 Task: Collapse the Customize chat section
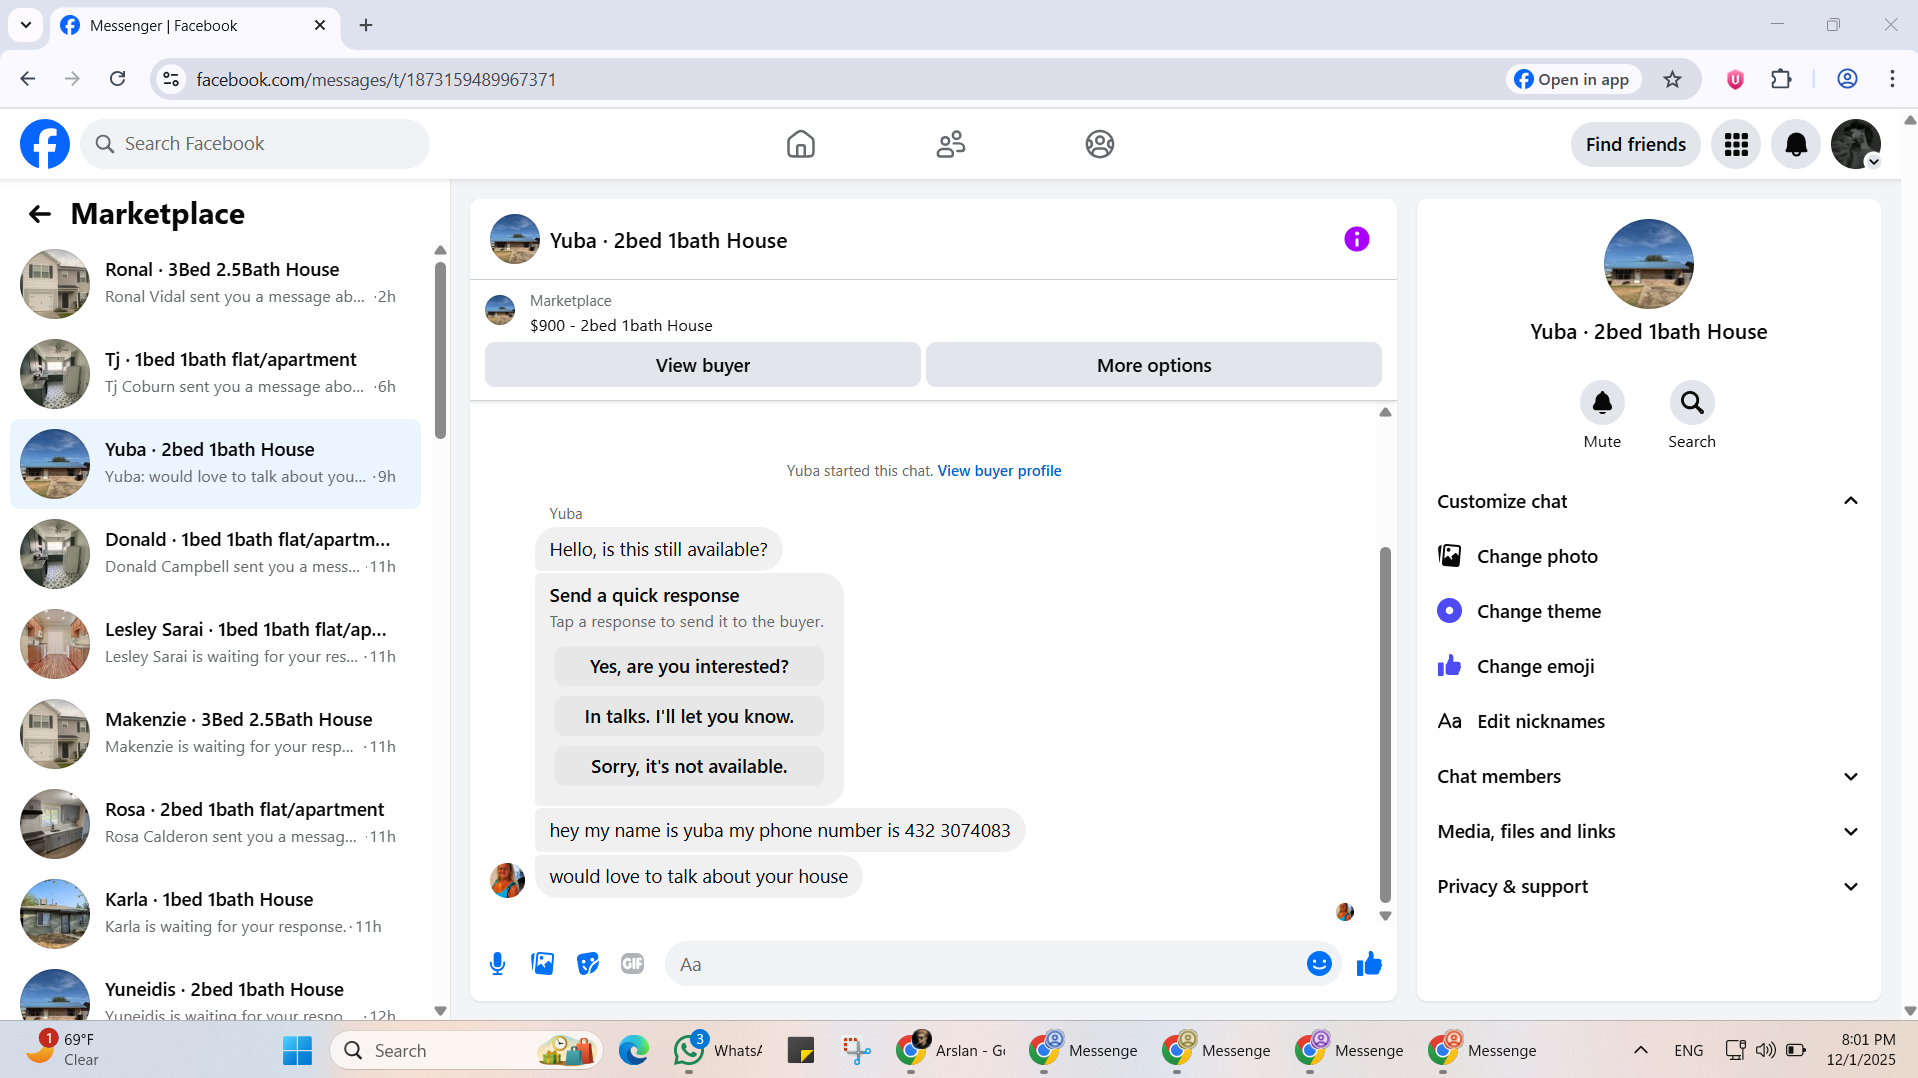tap(1648, 501)
